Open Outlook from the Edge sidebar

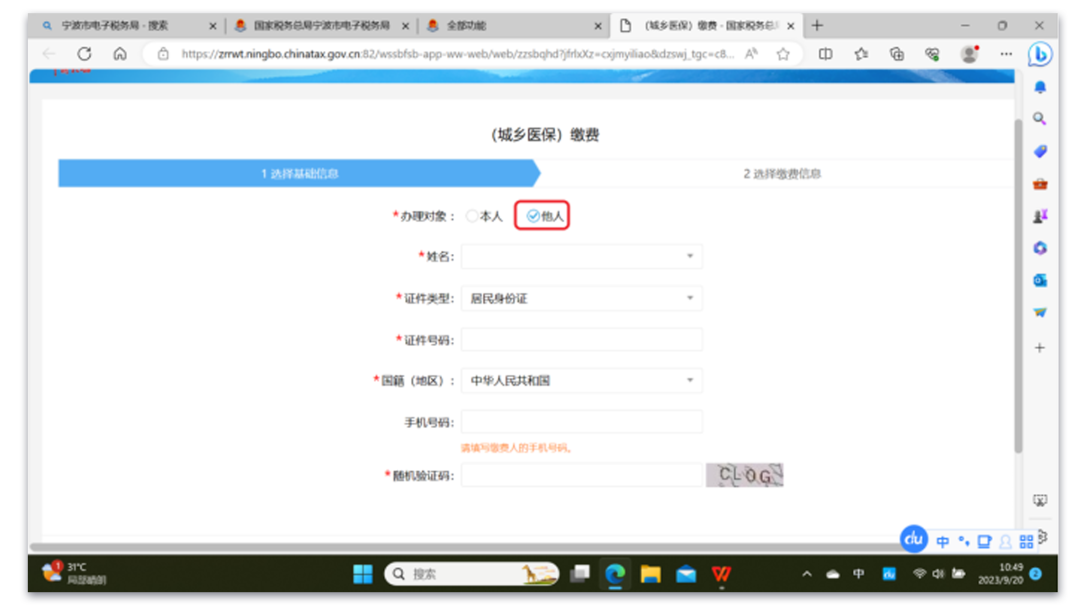click(x=1040, y=280)
